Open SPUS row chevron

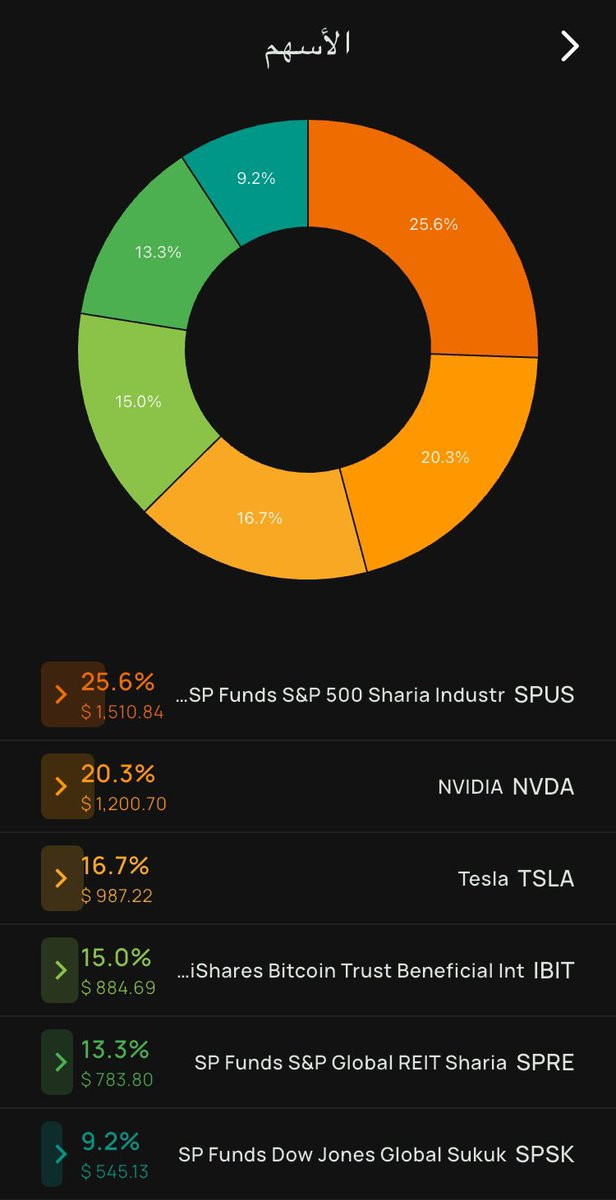click(61, 694)
